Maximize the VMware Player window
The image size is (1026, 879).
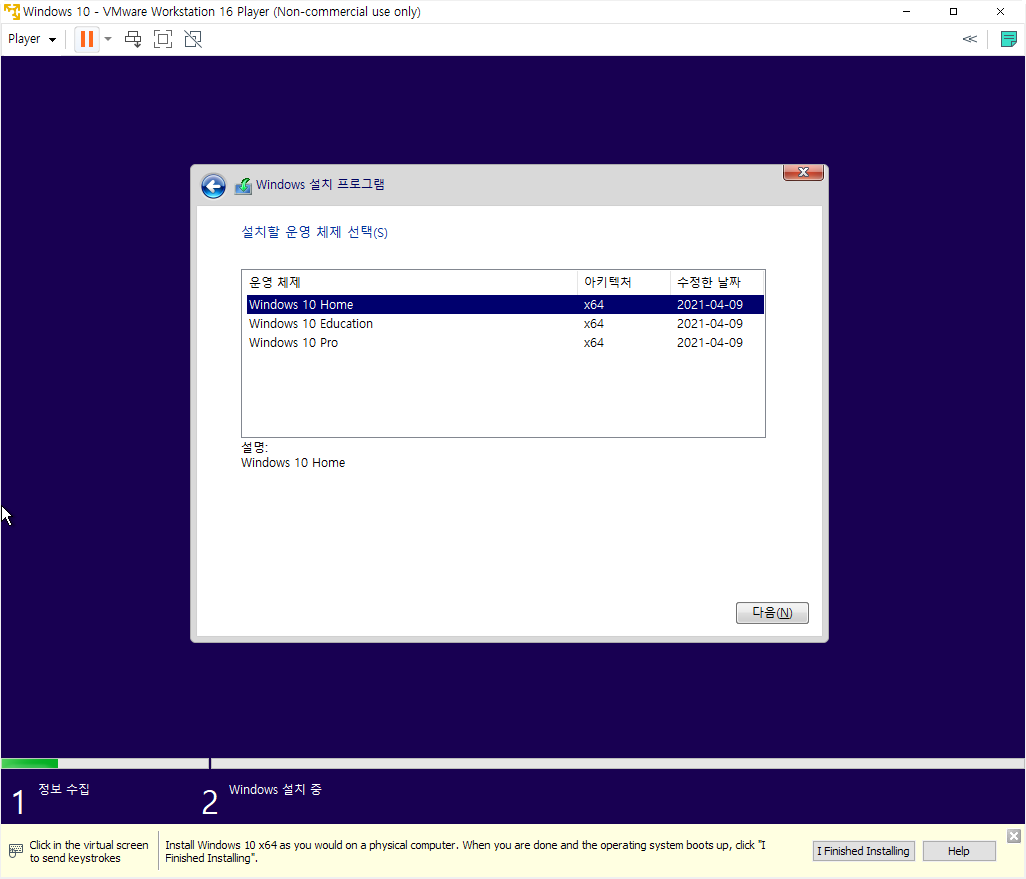953,12
